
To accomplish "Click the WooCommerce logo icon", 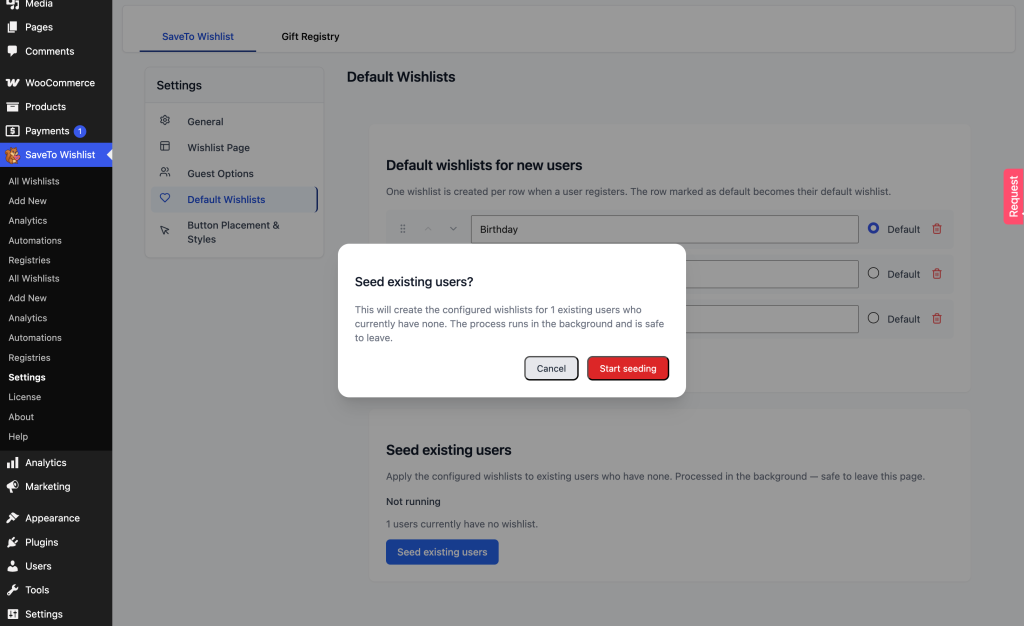I will click(12, 83).
